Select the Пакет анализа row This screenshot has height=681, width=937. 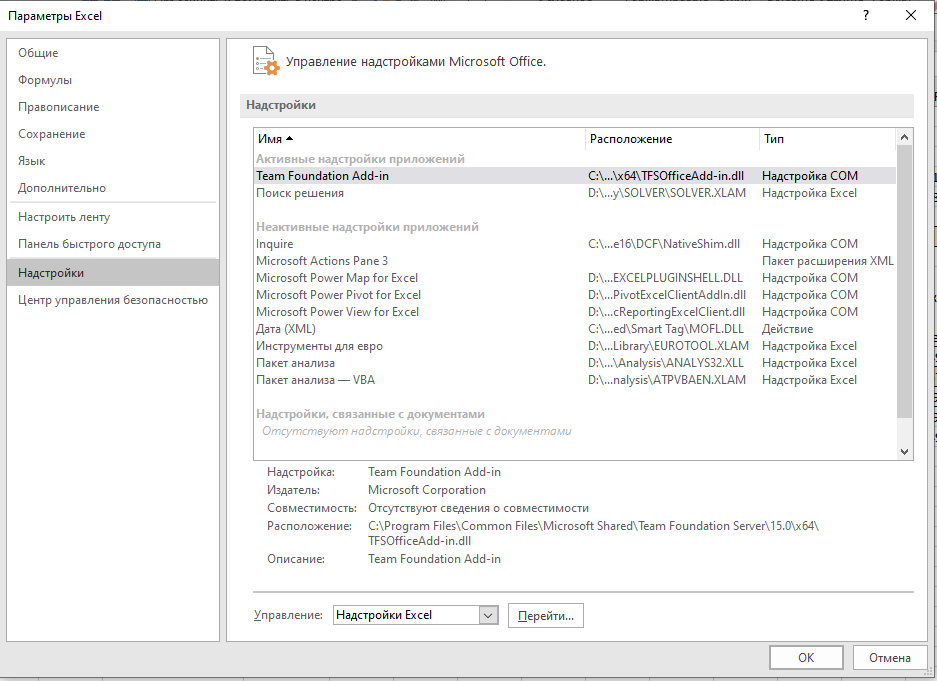[x=574, y=363]
